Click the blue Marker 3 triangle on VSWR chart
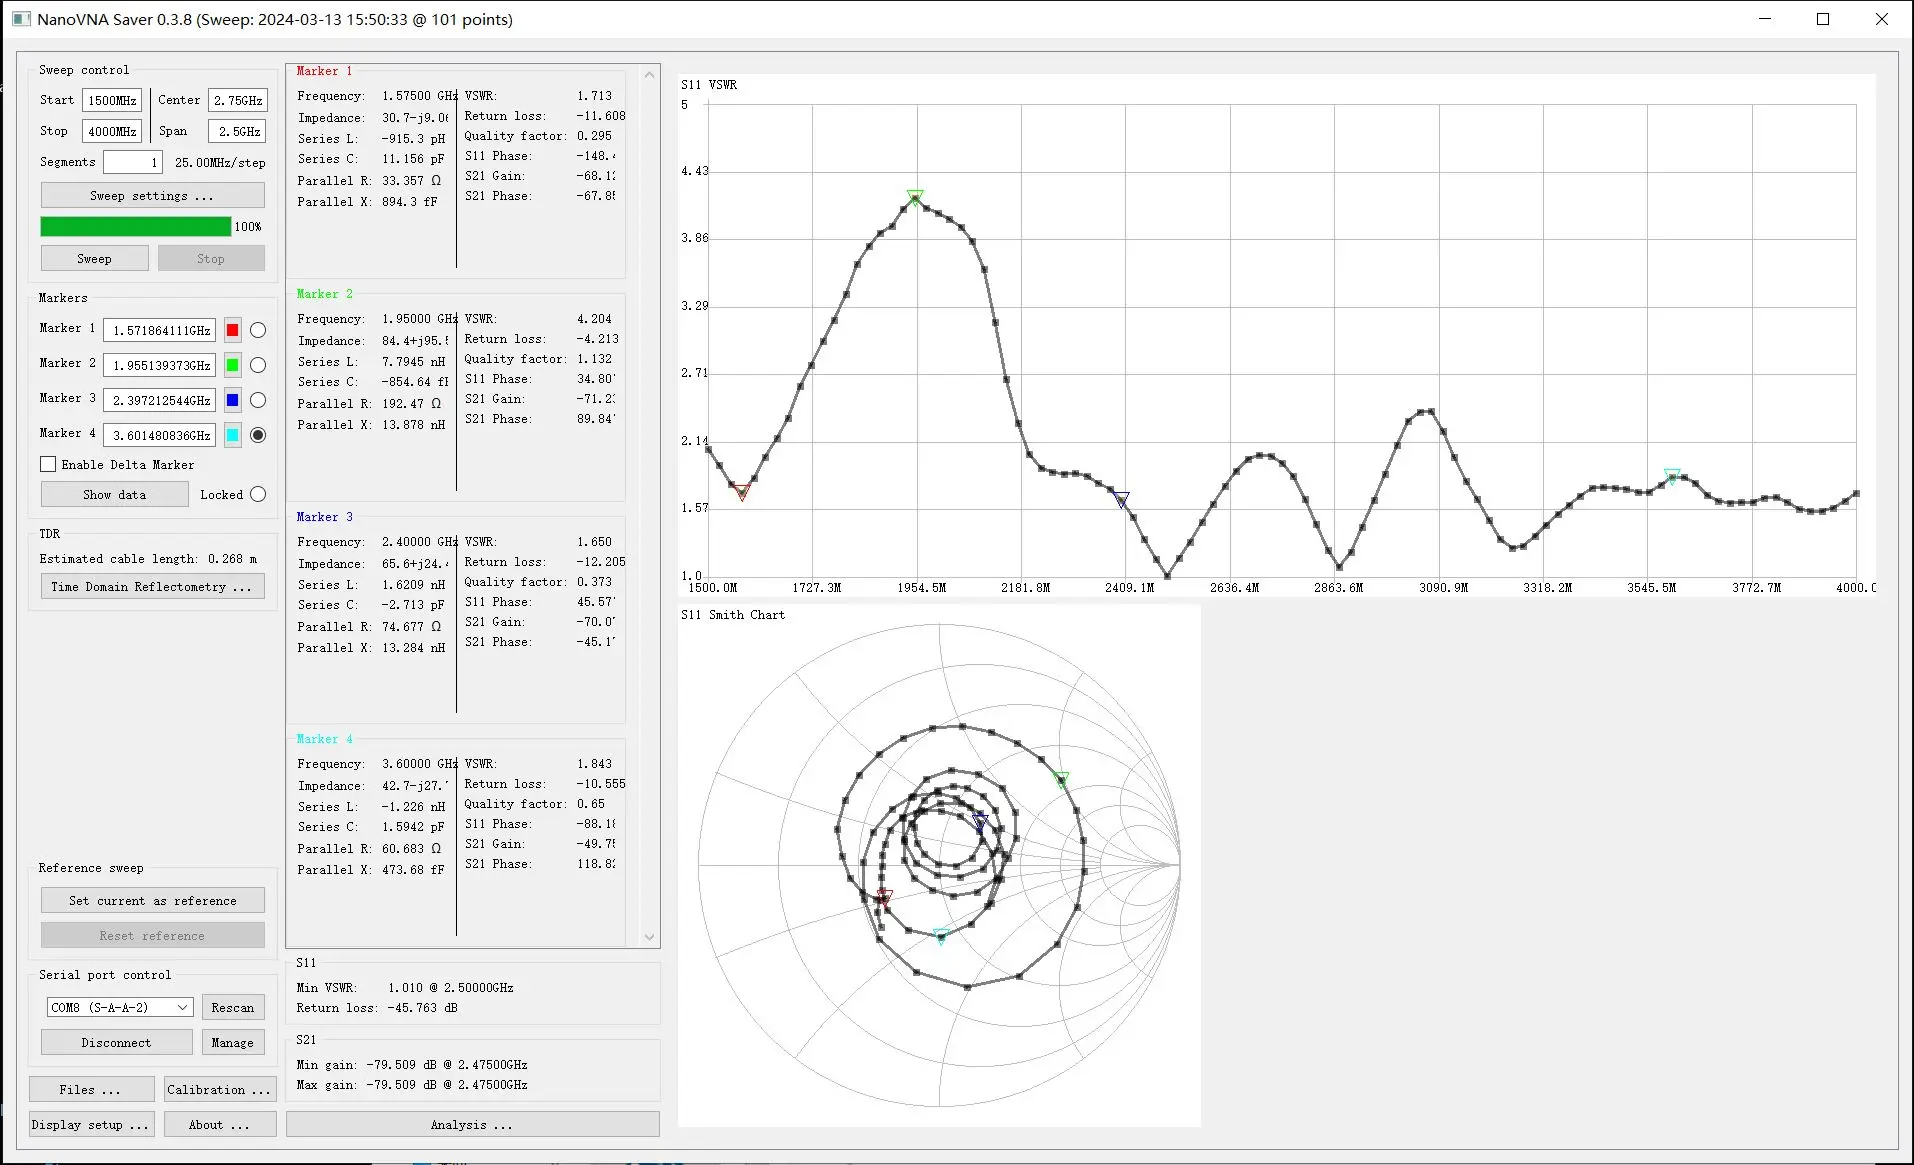1914x1165 pixels. 1121,499
